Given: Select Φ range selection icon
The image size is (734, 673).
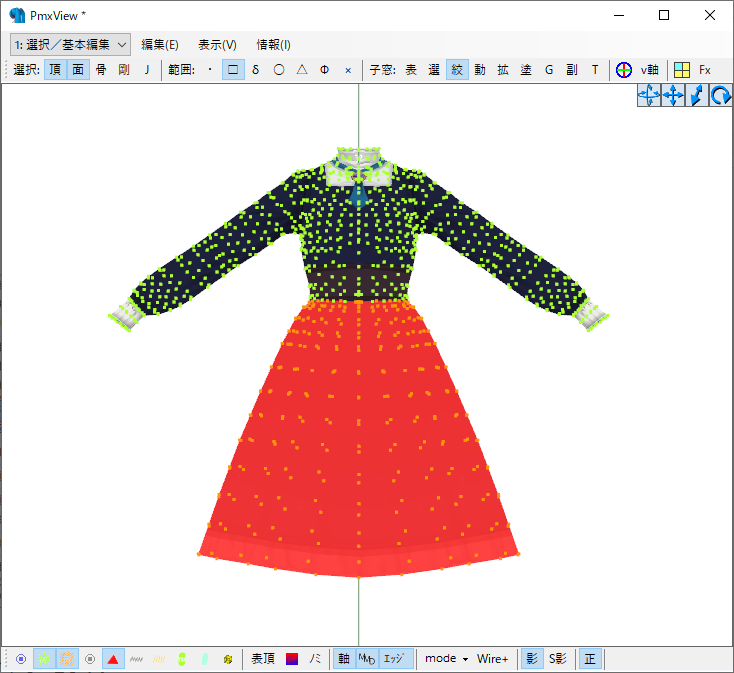Looking at the screenshot, I should 324,70.
